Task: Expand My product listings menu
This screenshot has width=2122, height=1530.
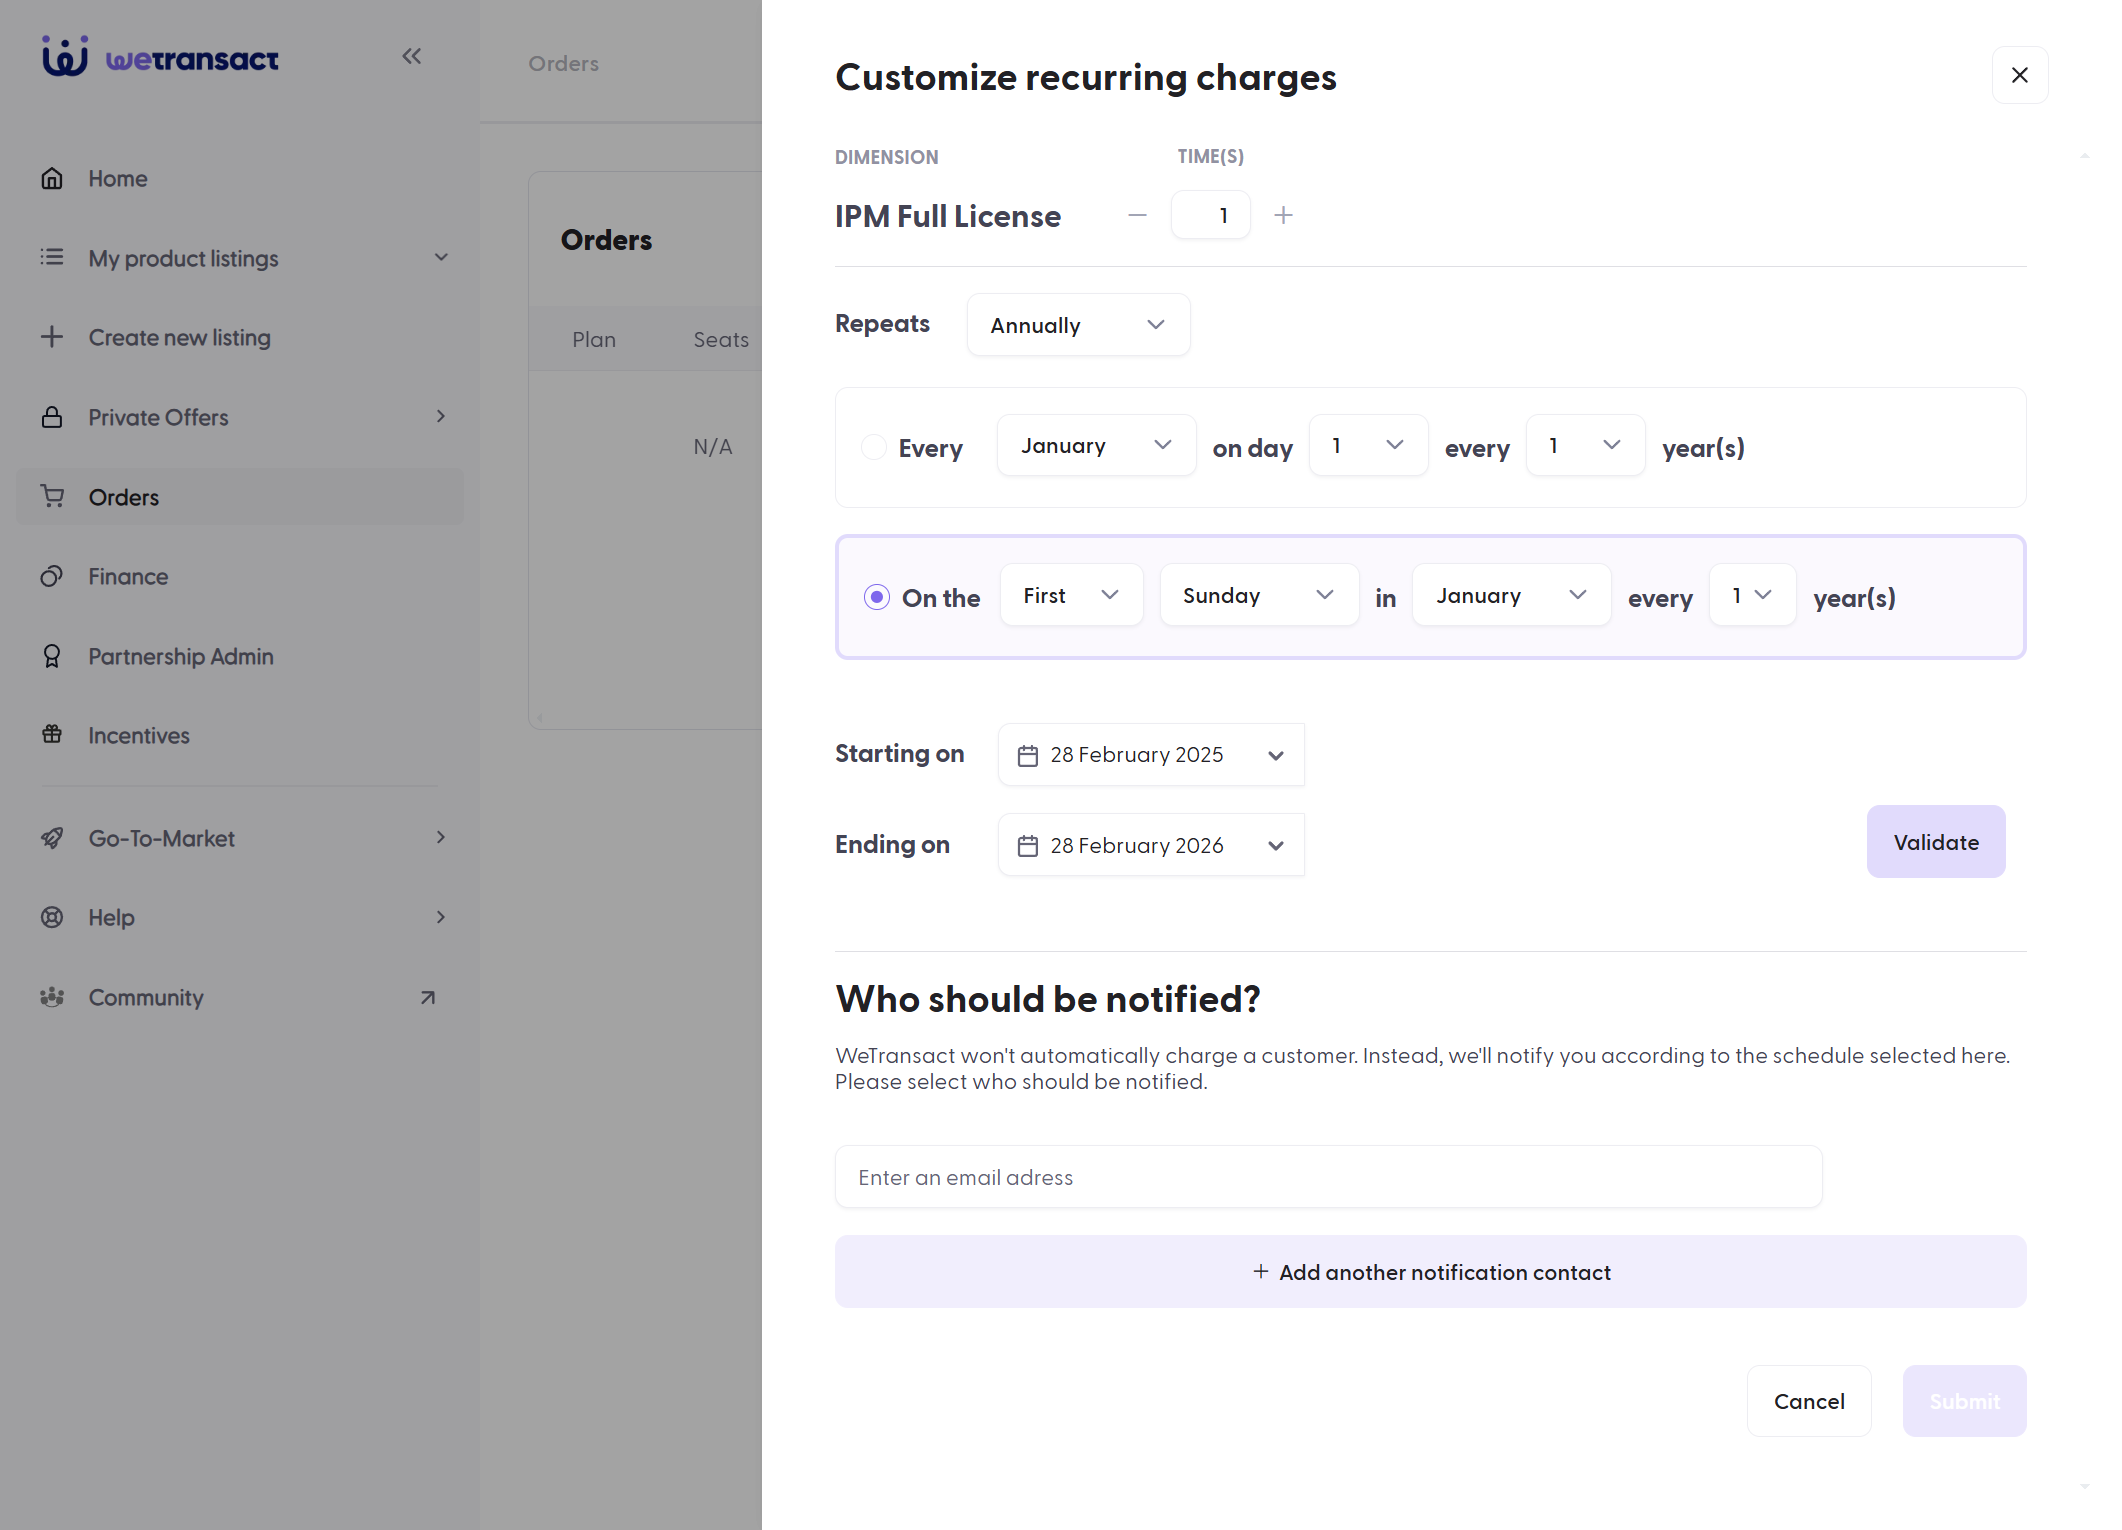Action: click(x=441, y=258)
